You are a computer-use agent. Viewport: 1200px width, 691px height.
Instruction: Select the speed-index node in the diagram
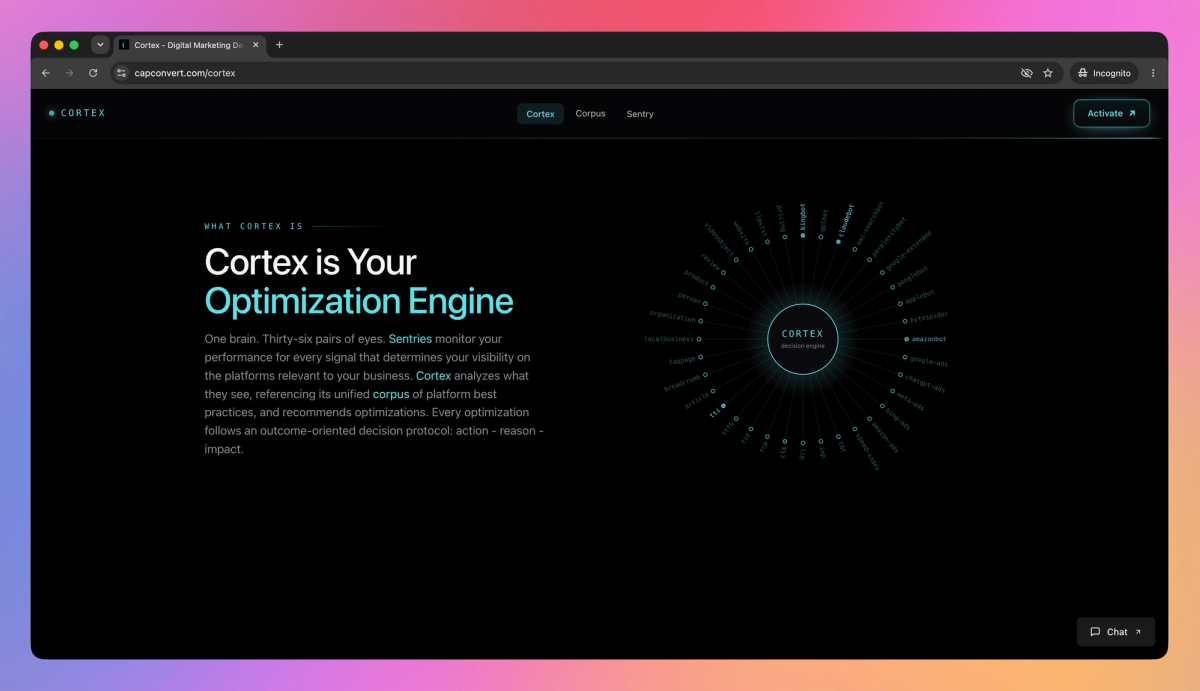866,448
